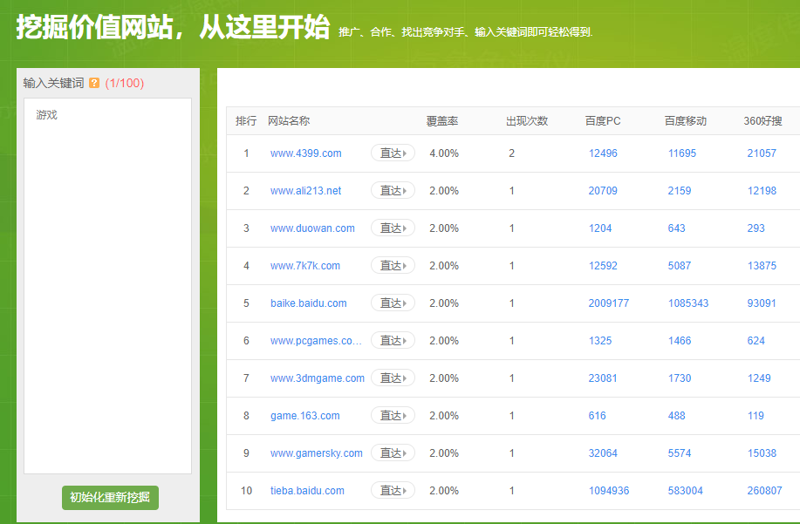Click 直达 button for tieba.baidu.com
Screen dimensions: 800x524
coord(393,491)
